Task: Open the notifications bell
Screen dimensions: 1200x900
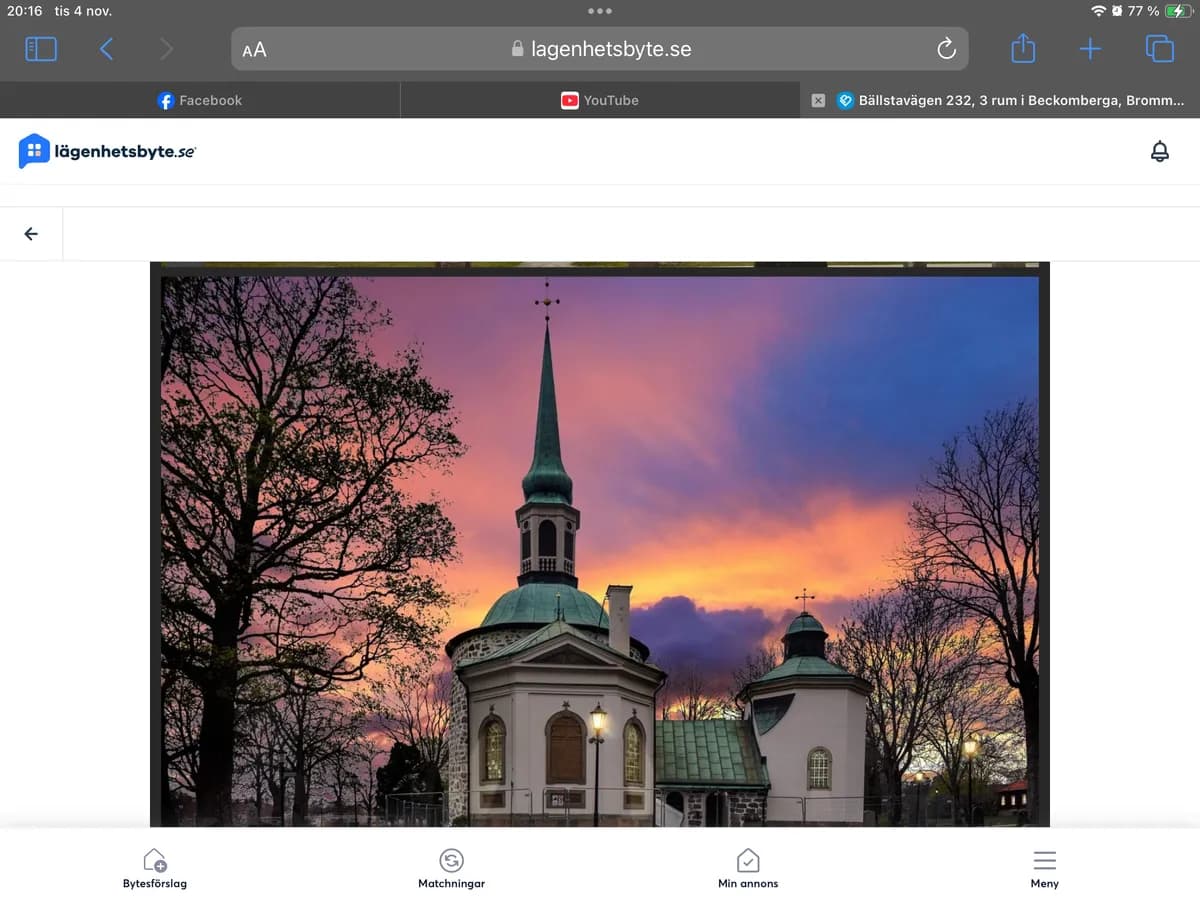Action: 1159,152
